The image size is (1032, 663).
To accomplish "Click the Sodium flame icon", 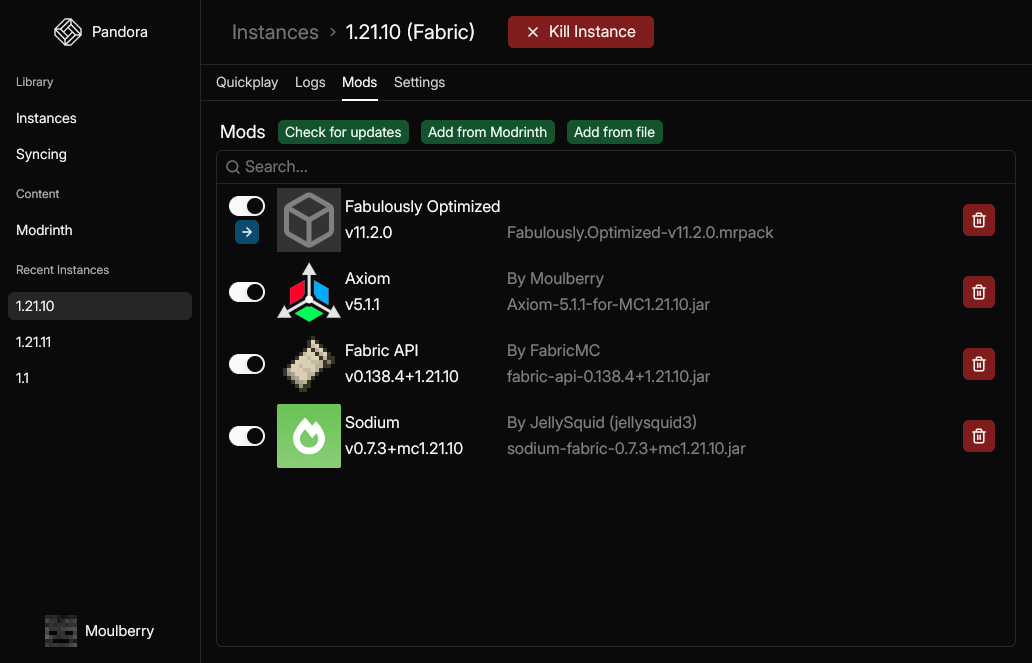I will click(309, 436).
